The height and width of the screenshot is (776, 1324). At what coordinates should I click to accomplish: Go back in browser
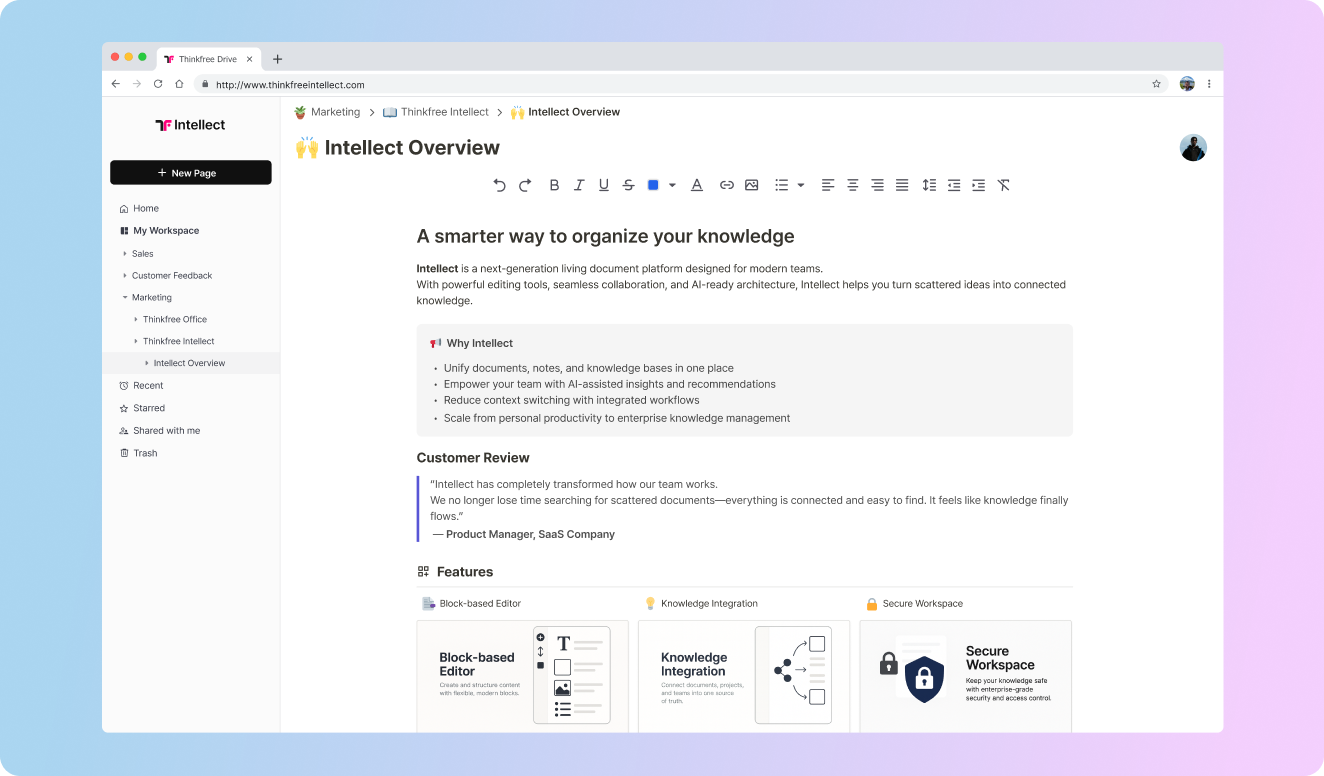pyautogui.click(x=116, y=84)
